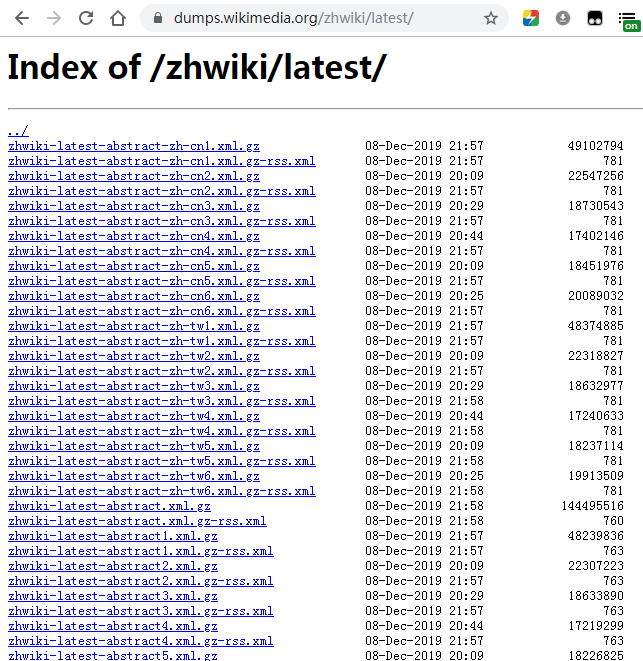Viewport: 643px width, 661px height.
Task: Bookmark this page with the star
Action: coord(491,18)
